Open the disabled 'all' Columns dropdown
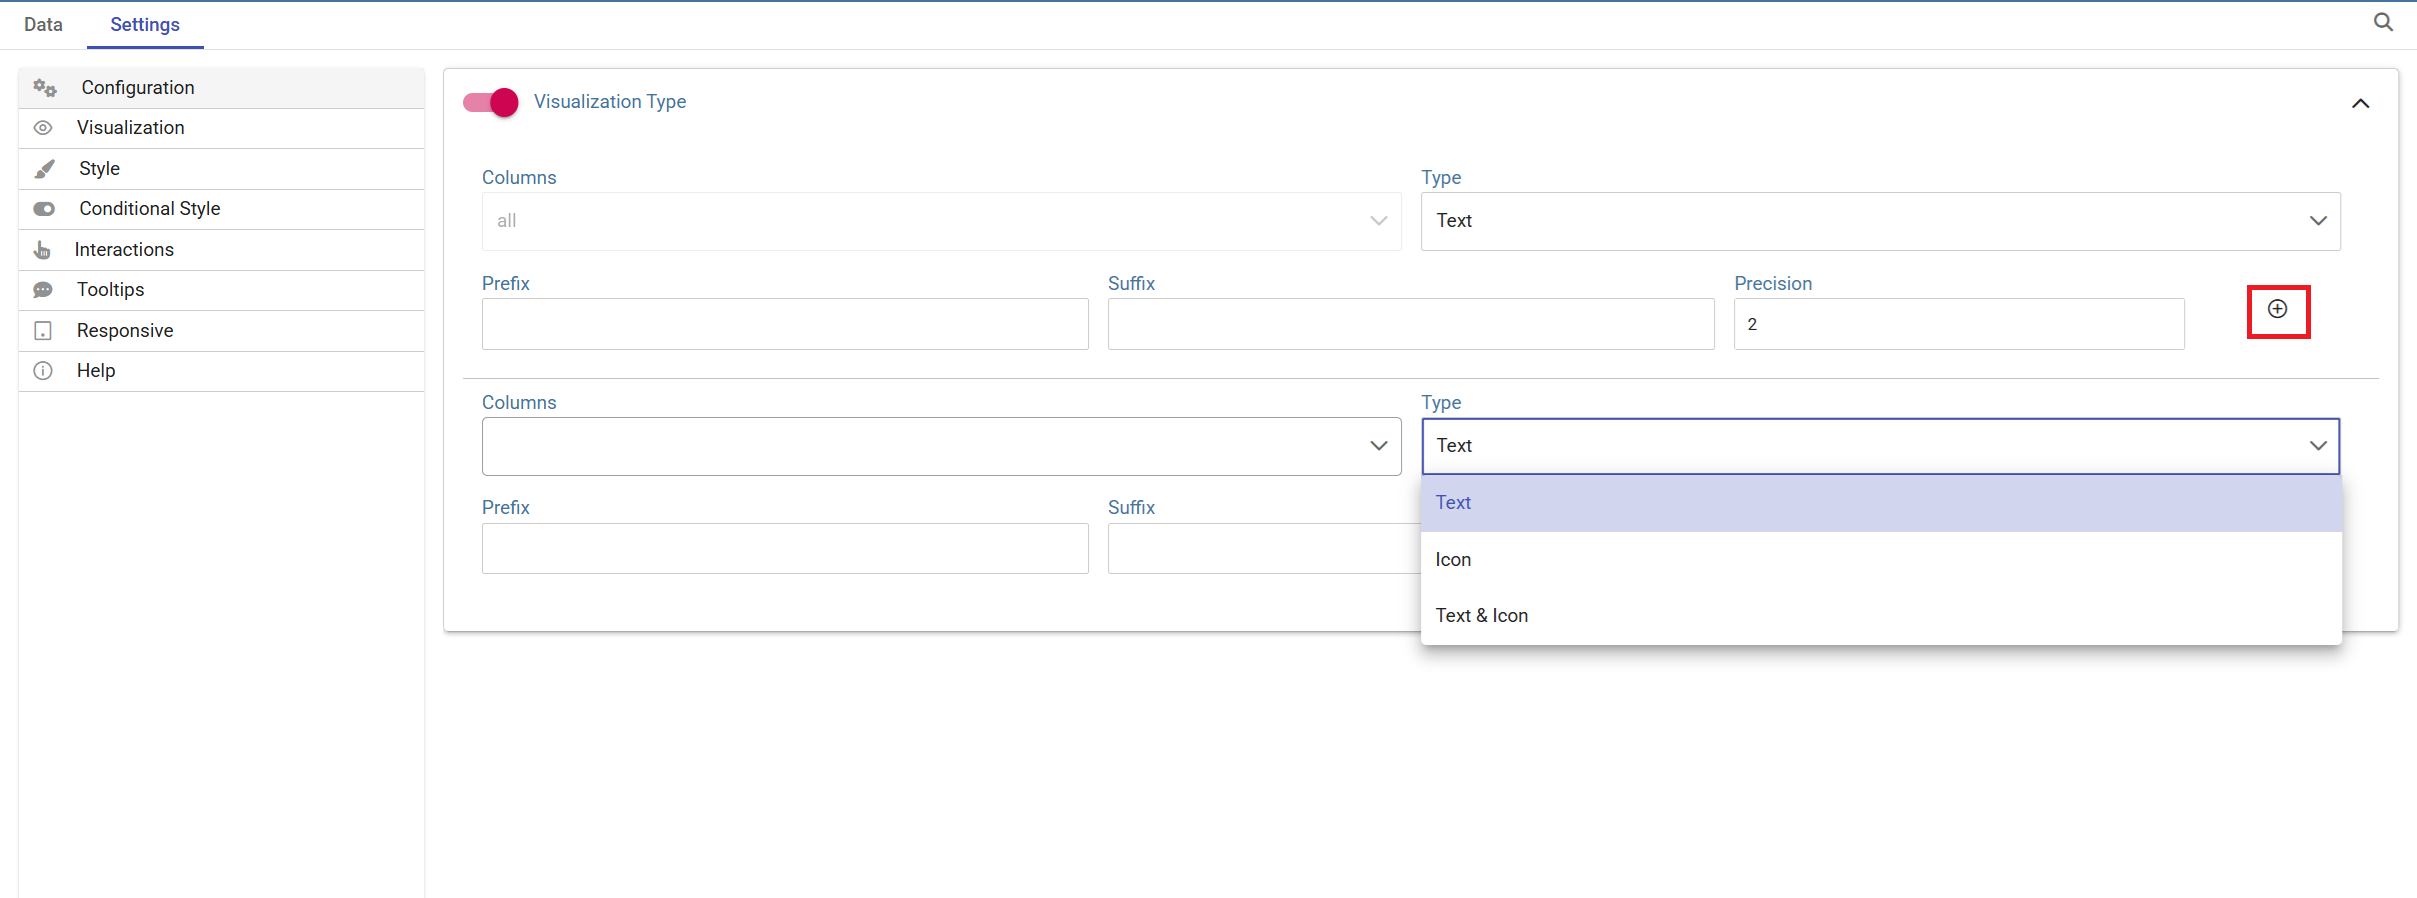 (x=941, y=221)
